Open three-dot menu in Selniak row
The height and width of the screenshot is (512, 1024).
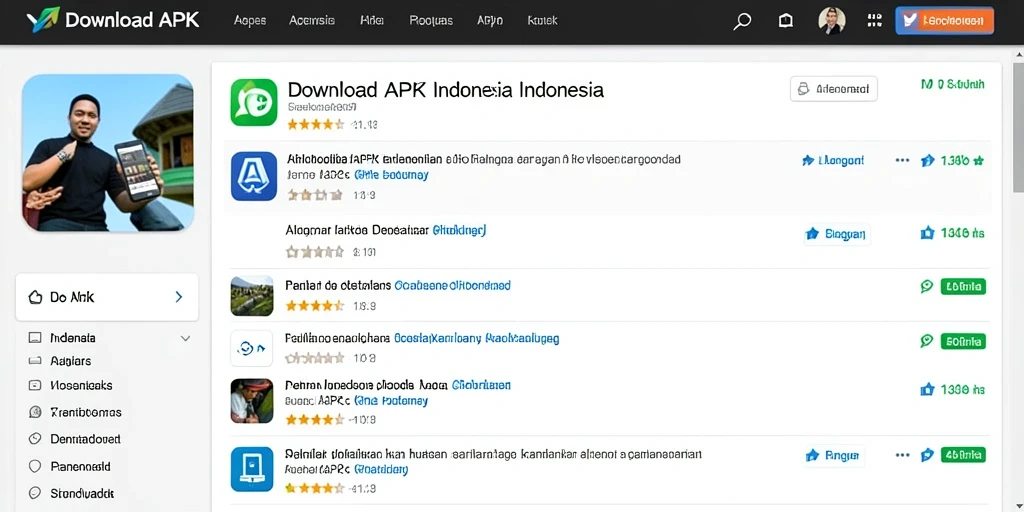[x=903, y=455]
